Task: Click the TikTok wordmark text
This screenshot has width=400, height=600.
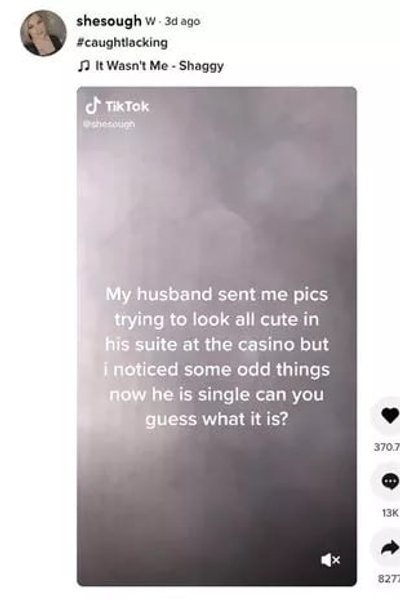Action: (127, 106)
